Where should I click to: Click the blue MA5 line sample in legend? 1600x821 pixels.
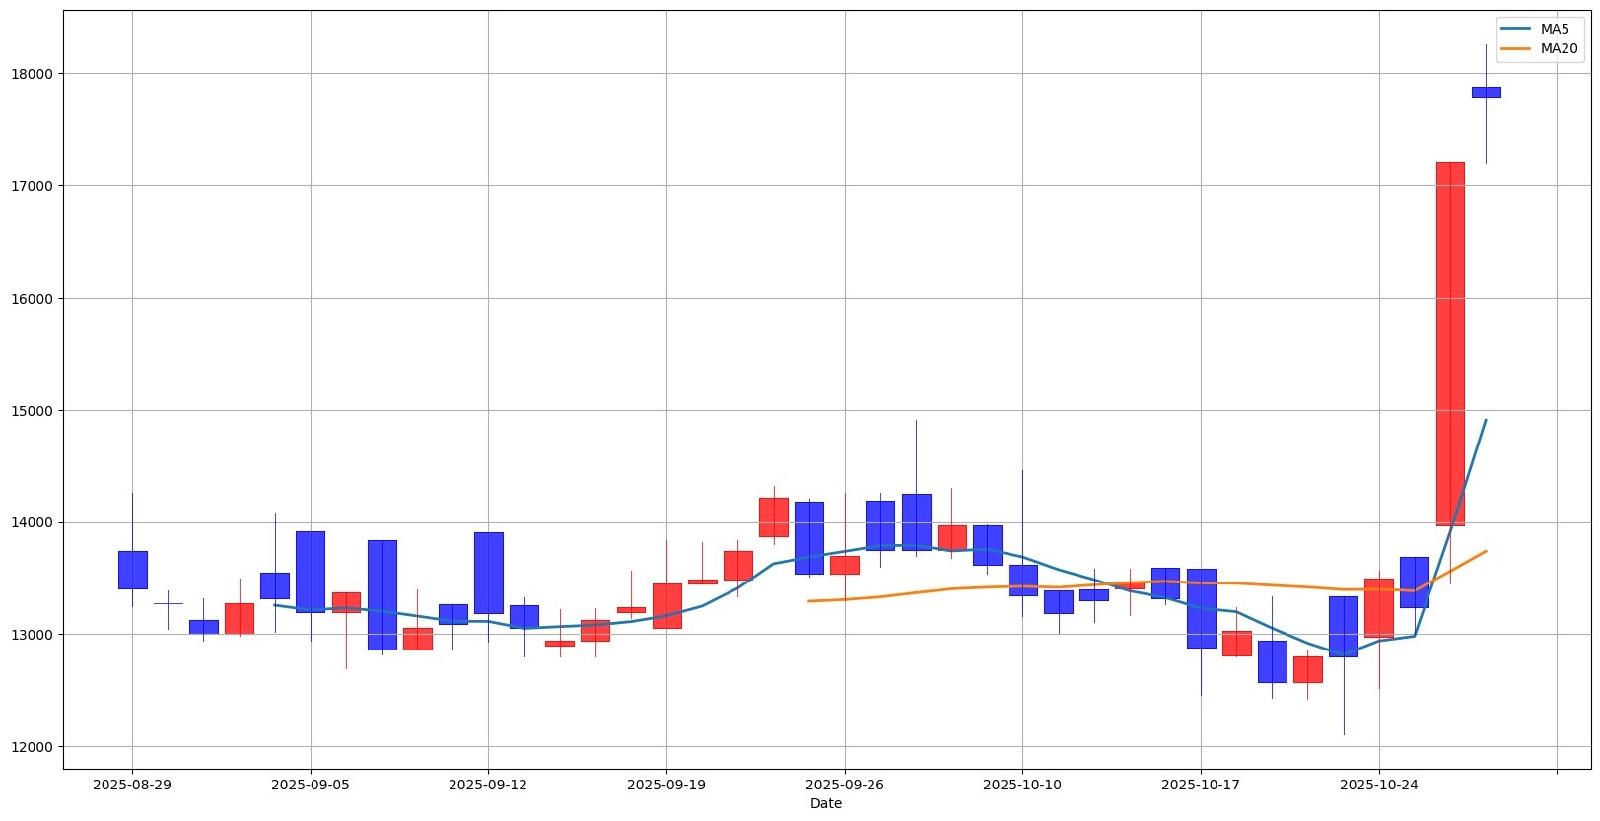(1516, 29)
